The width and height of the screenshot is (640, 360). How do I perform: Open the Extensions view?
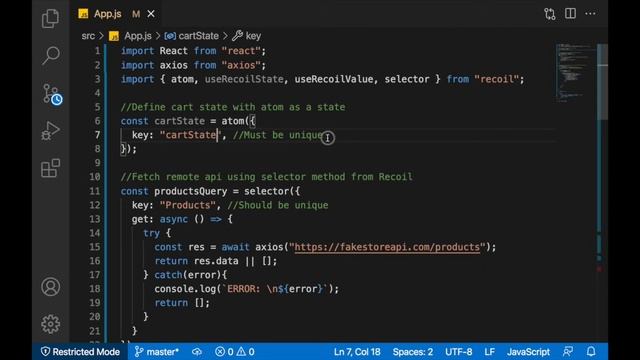tap(51, 168)
